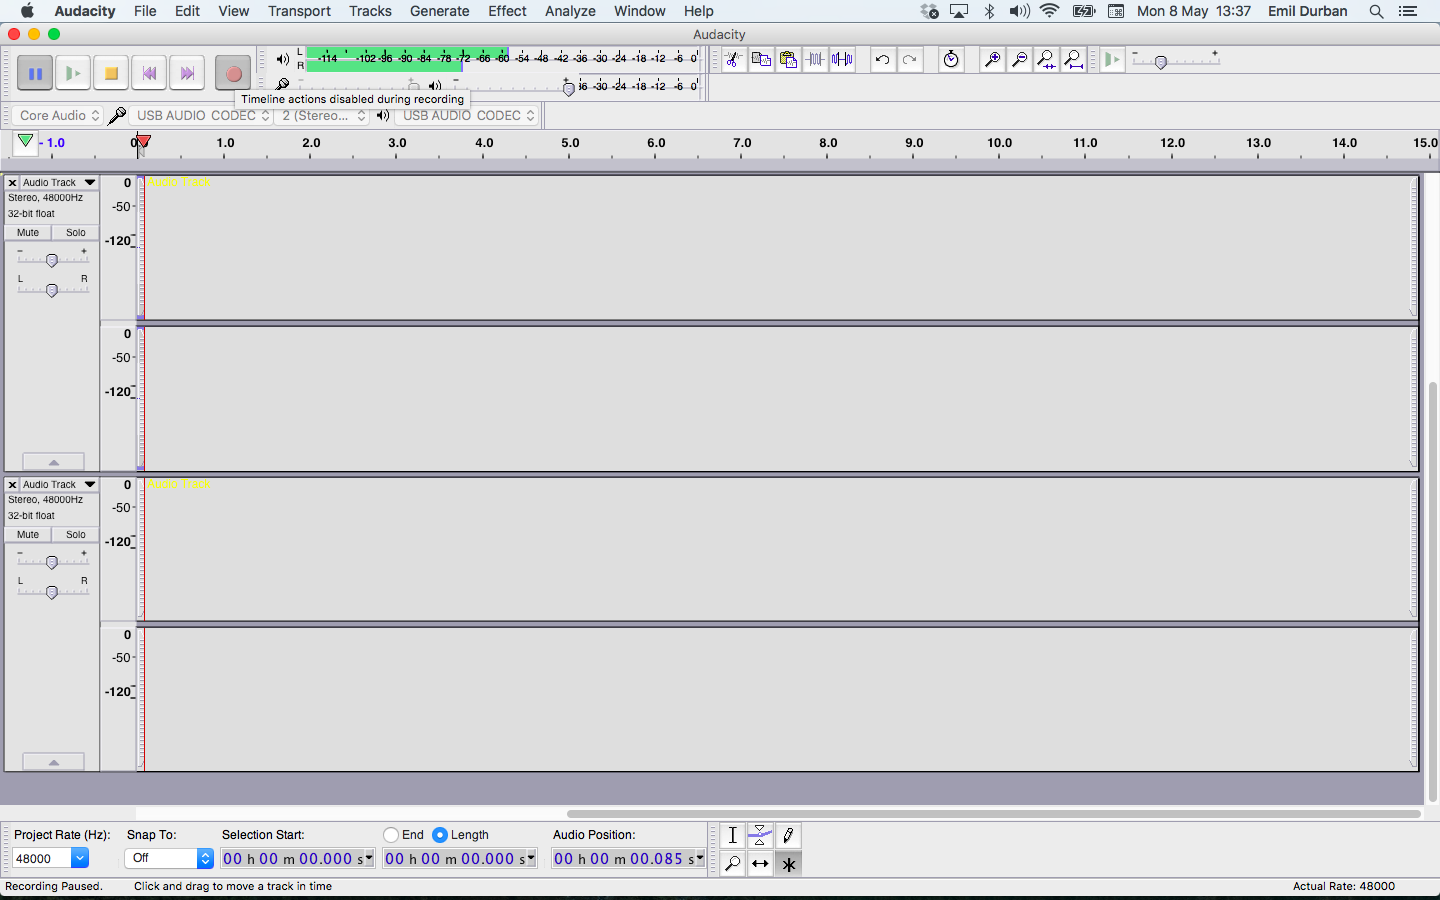Collapse the first track with bottom arrow
Image resolution: width=1440 pixels, height=900 pixels.
(x=53, y=462)
